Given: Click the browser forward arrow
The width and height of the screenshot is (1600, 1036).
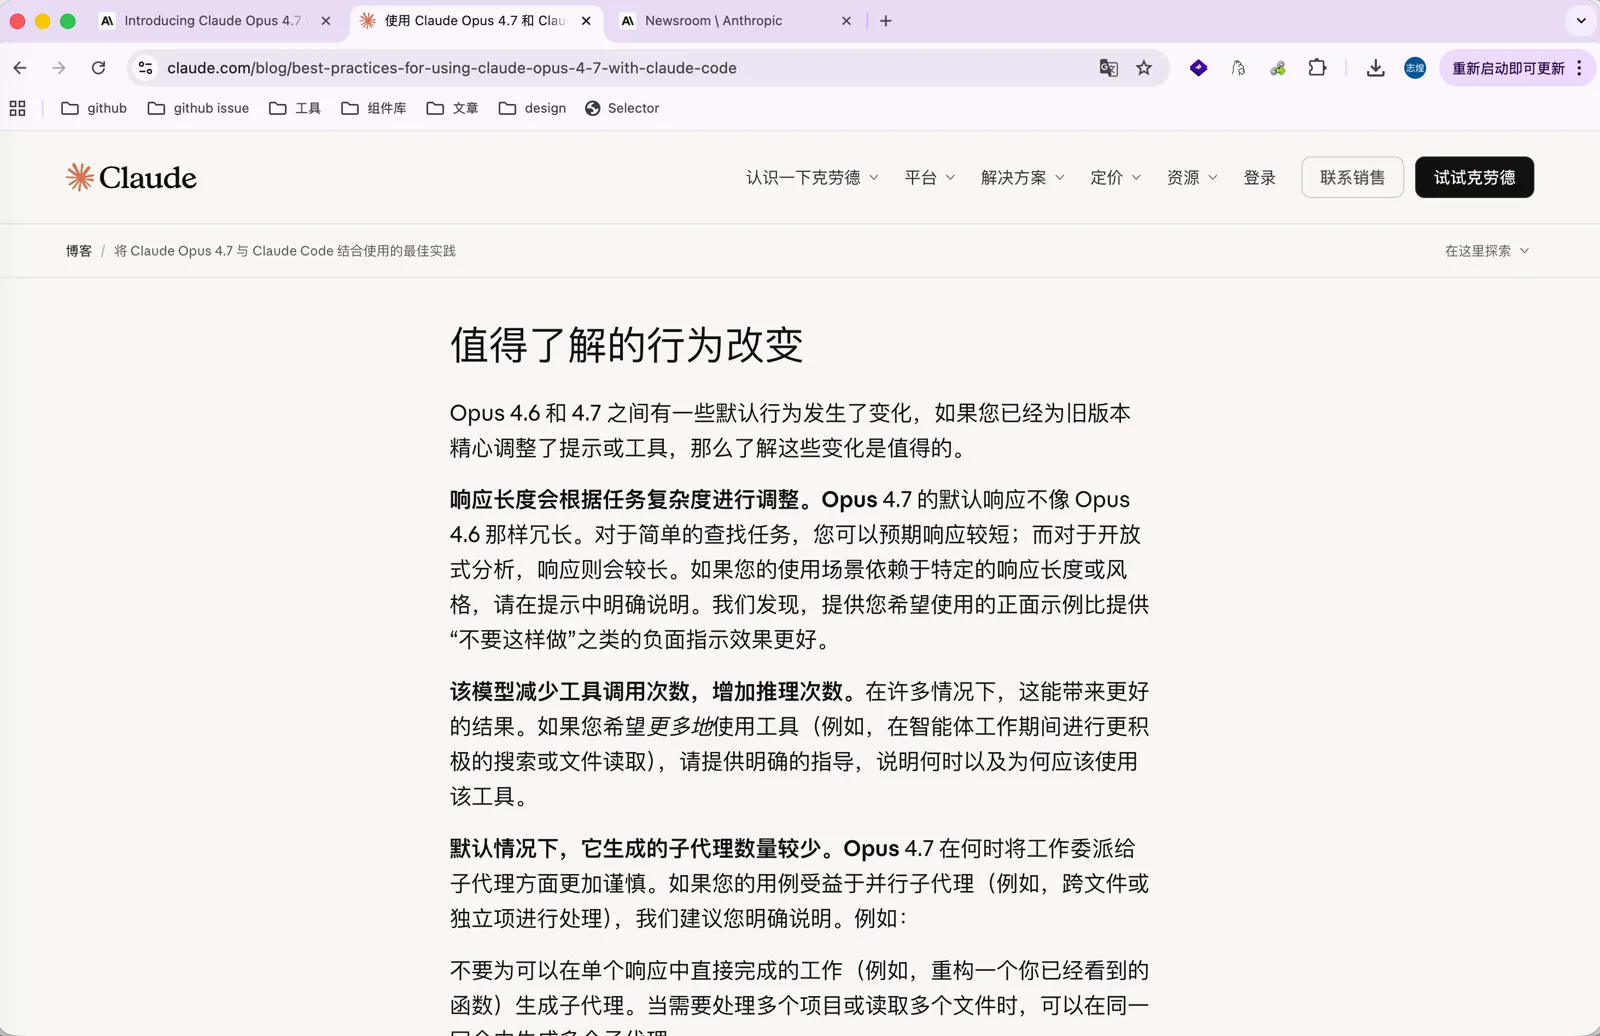Looking at the screenshot, I should (59, 68).
